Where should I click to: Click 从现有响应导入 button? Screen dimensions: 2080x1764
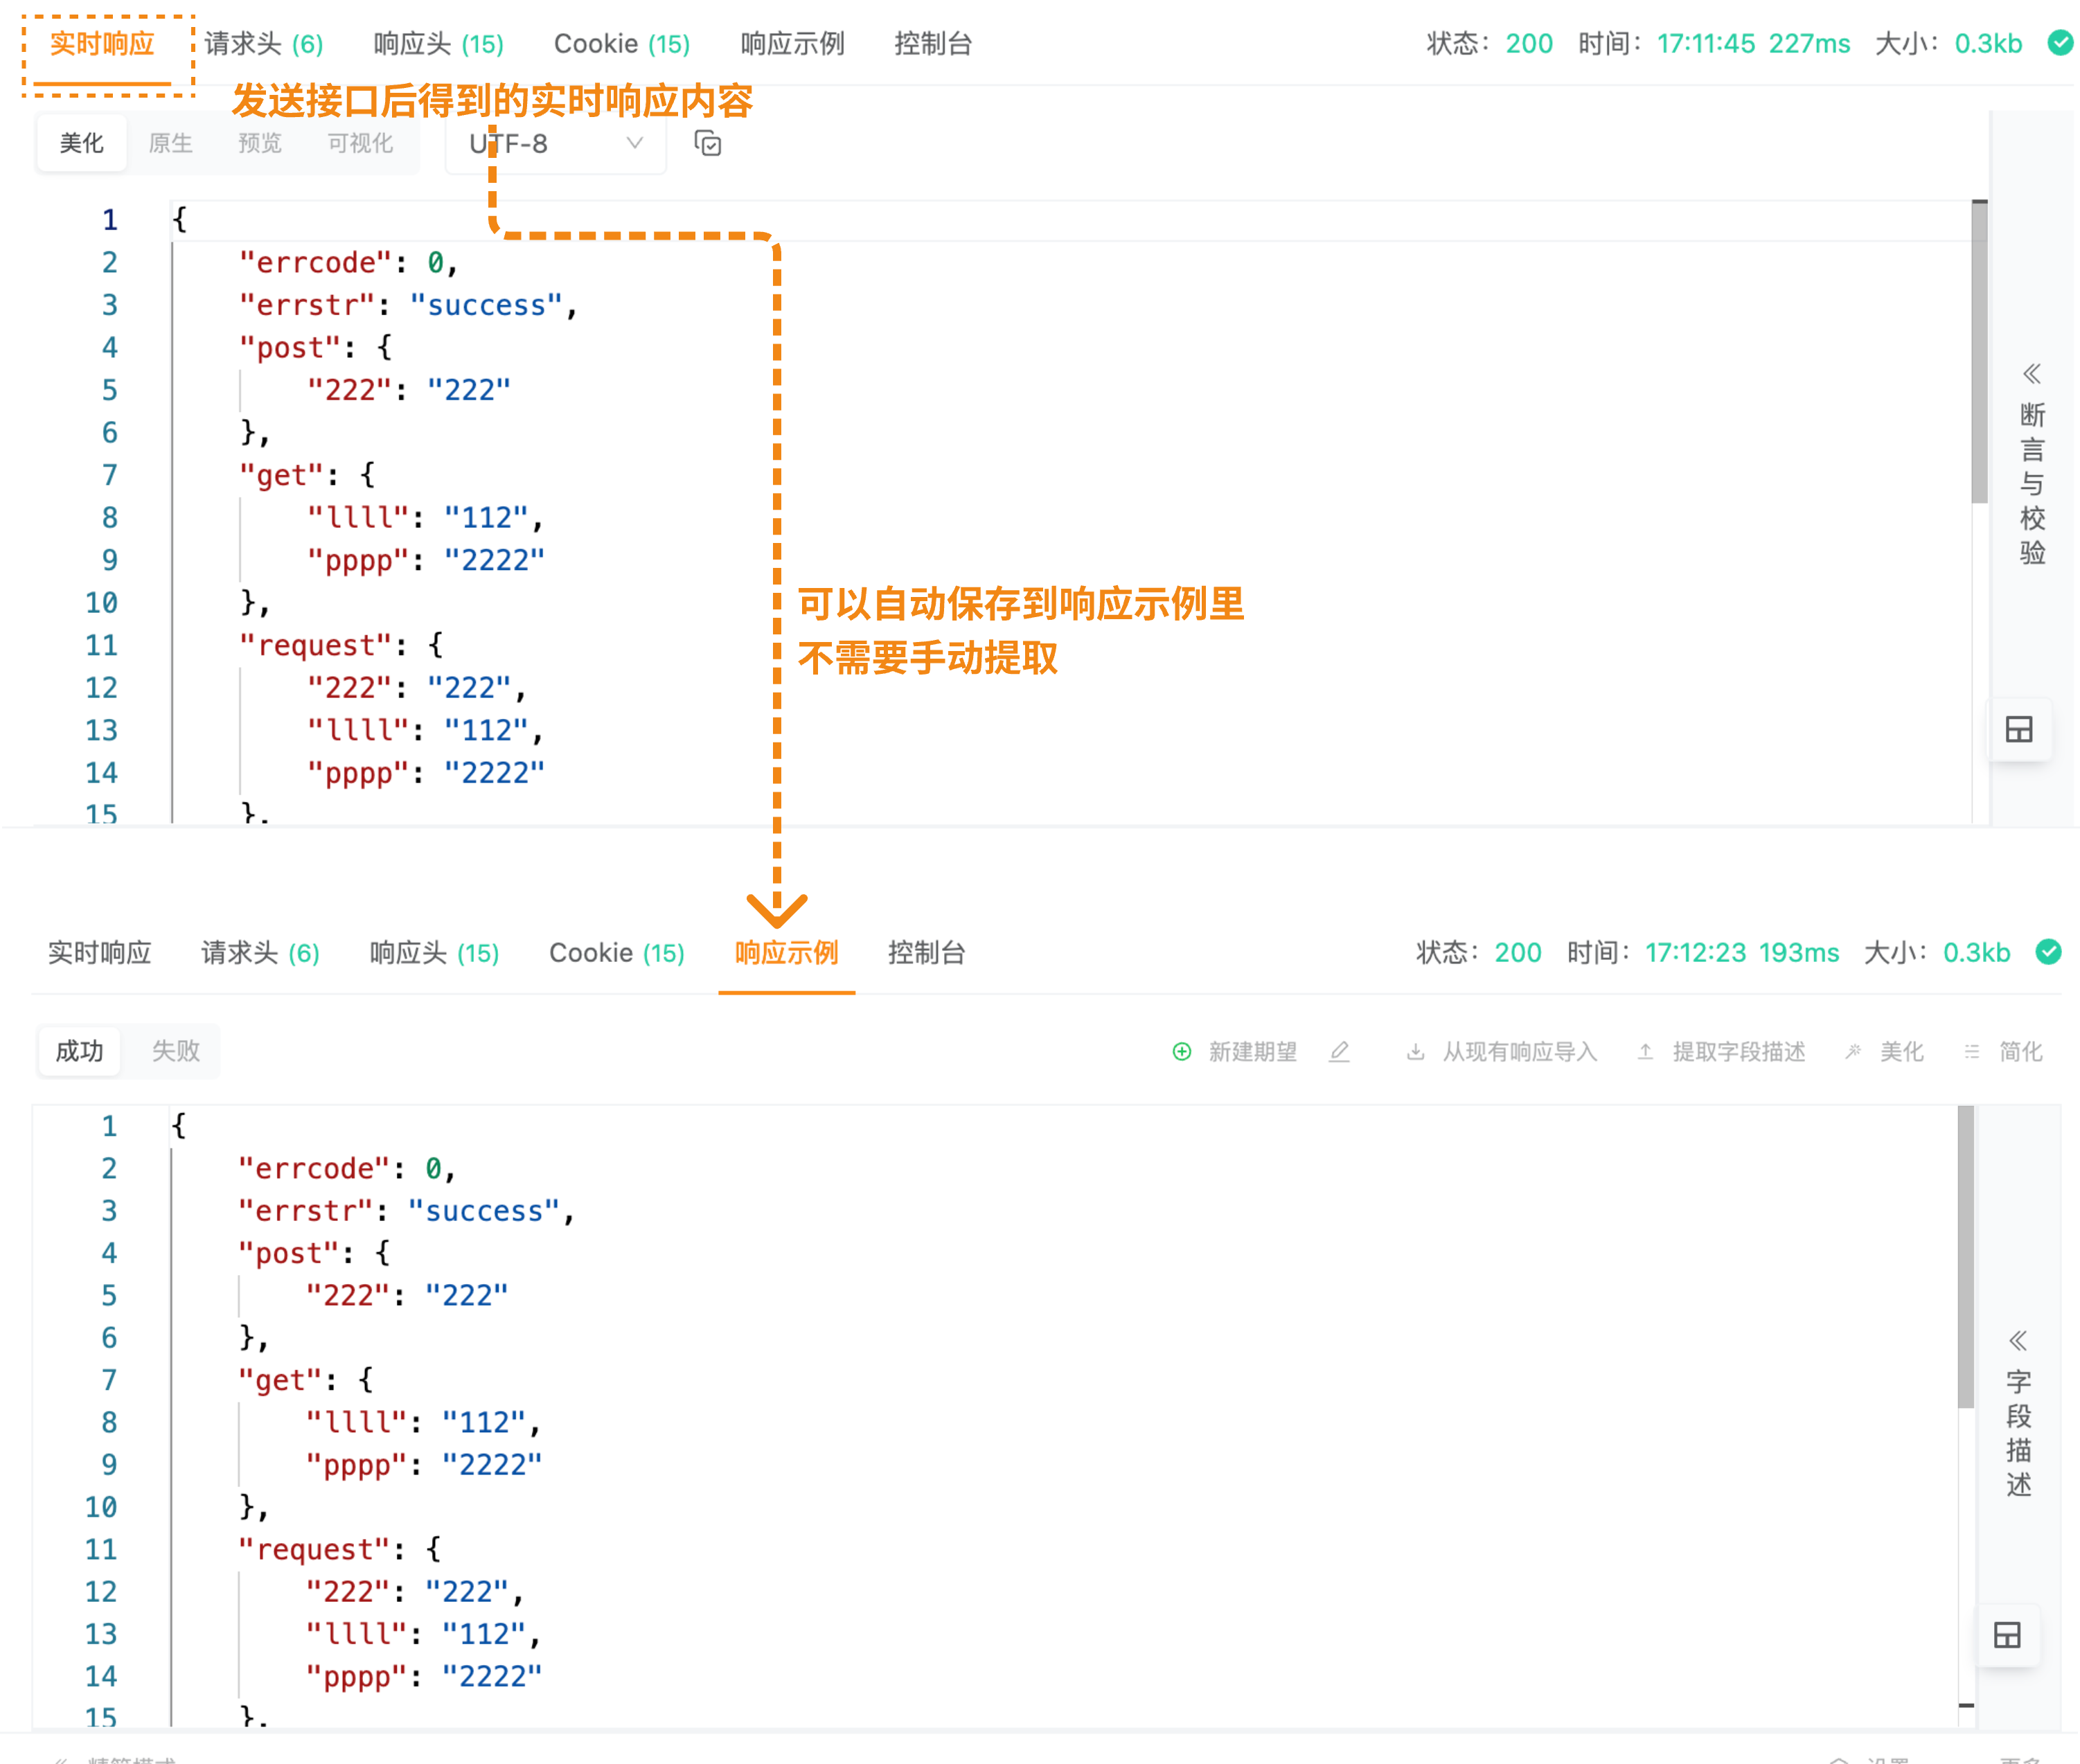(x=1502, y=1052)
